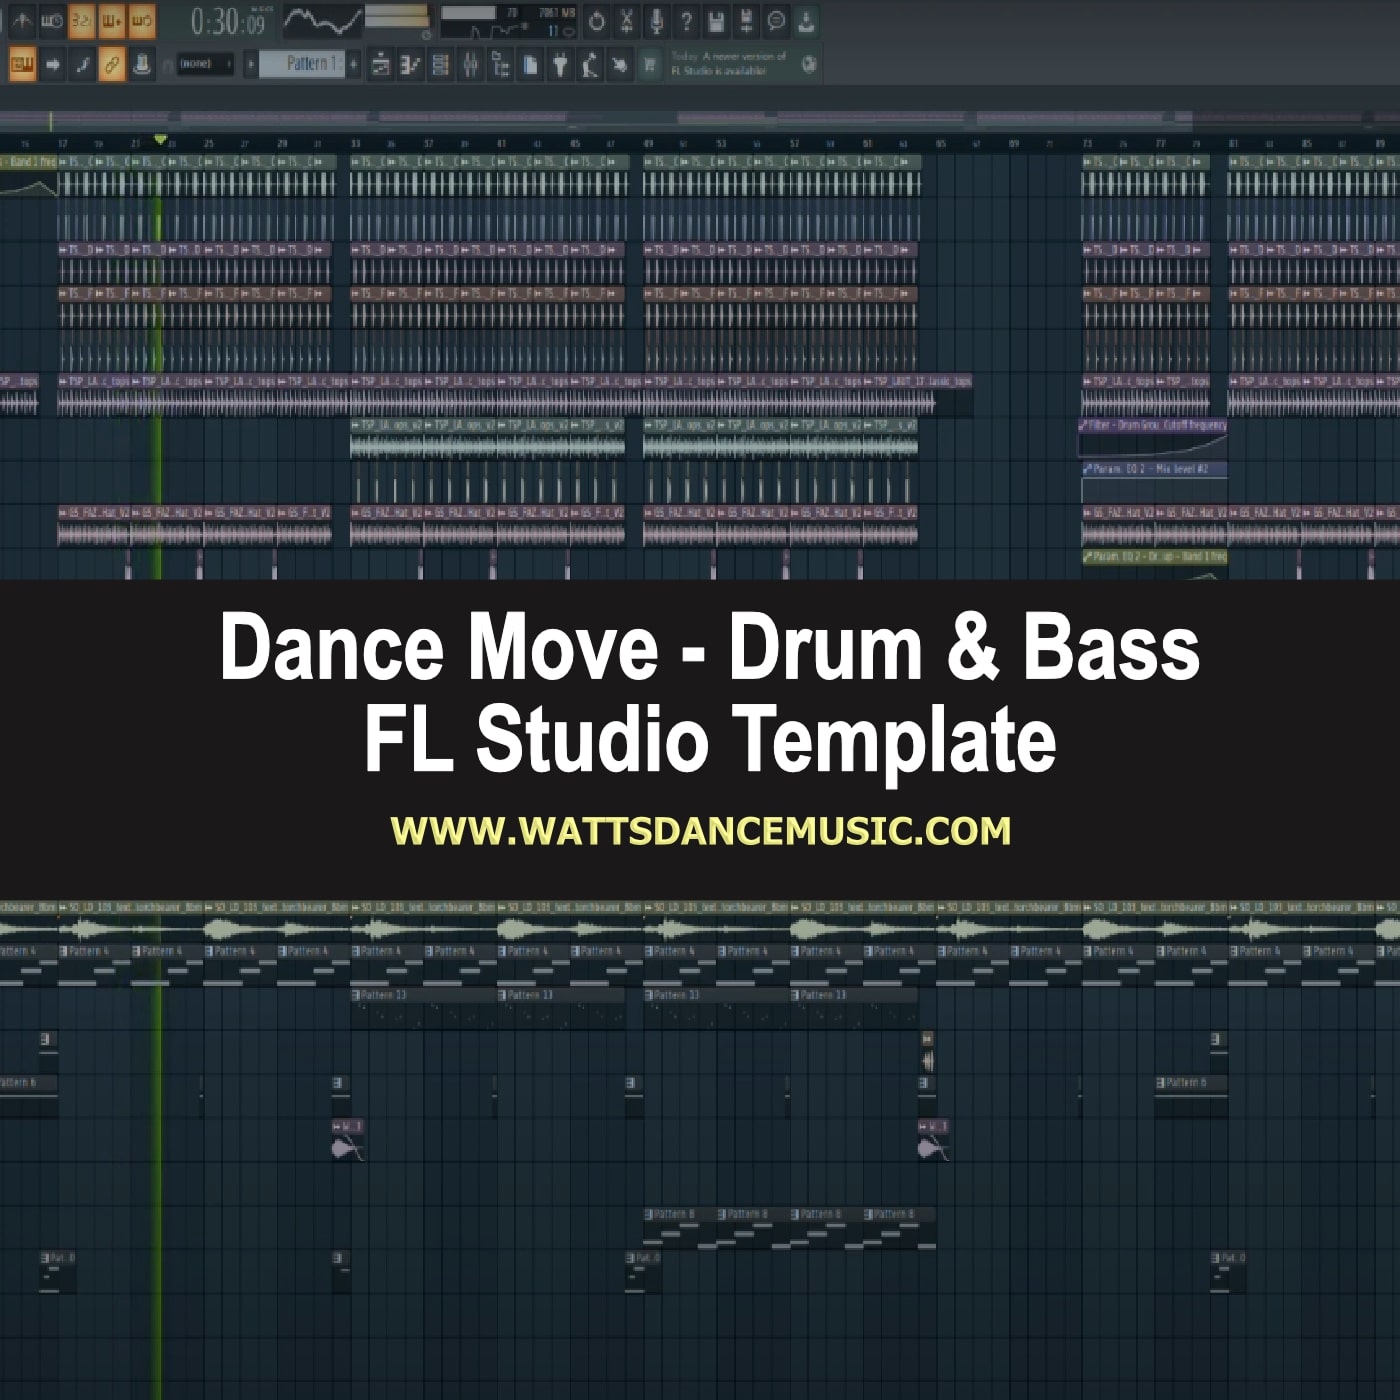This screenshot has width=1400, height=1400.
Task: Open the Pattern 1 selector
Action: pyautogui.click(x=304, y=64)
